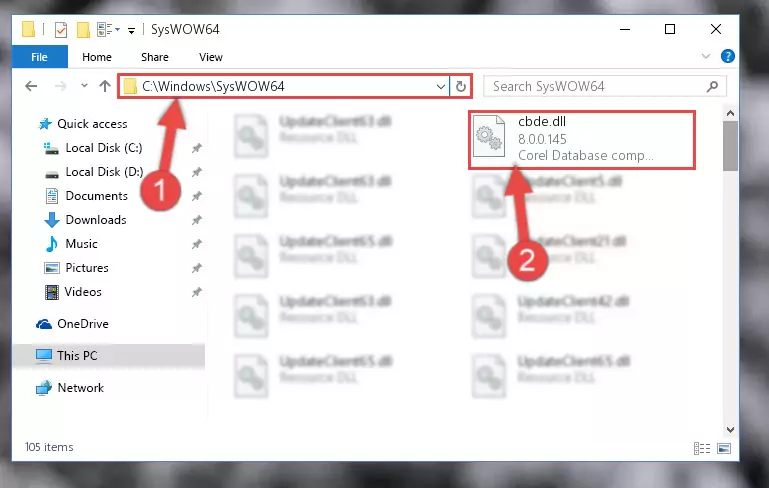
Task: Refresh the SysWOW64 folder view
Action: point(461,87)
